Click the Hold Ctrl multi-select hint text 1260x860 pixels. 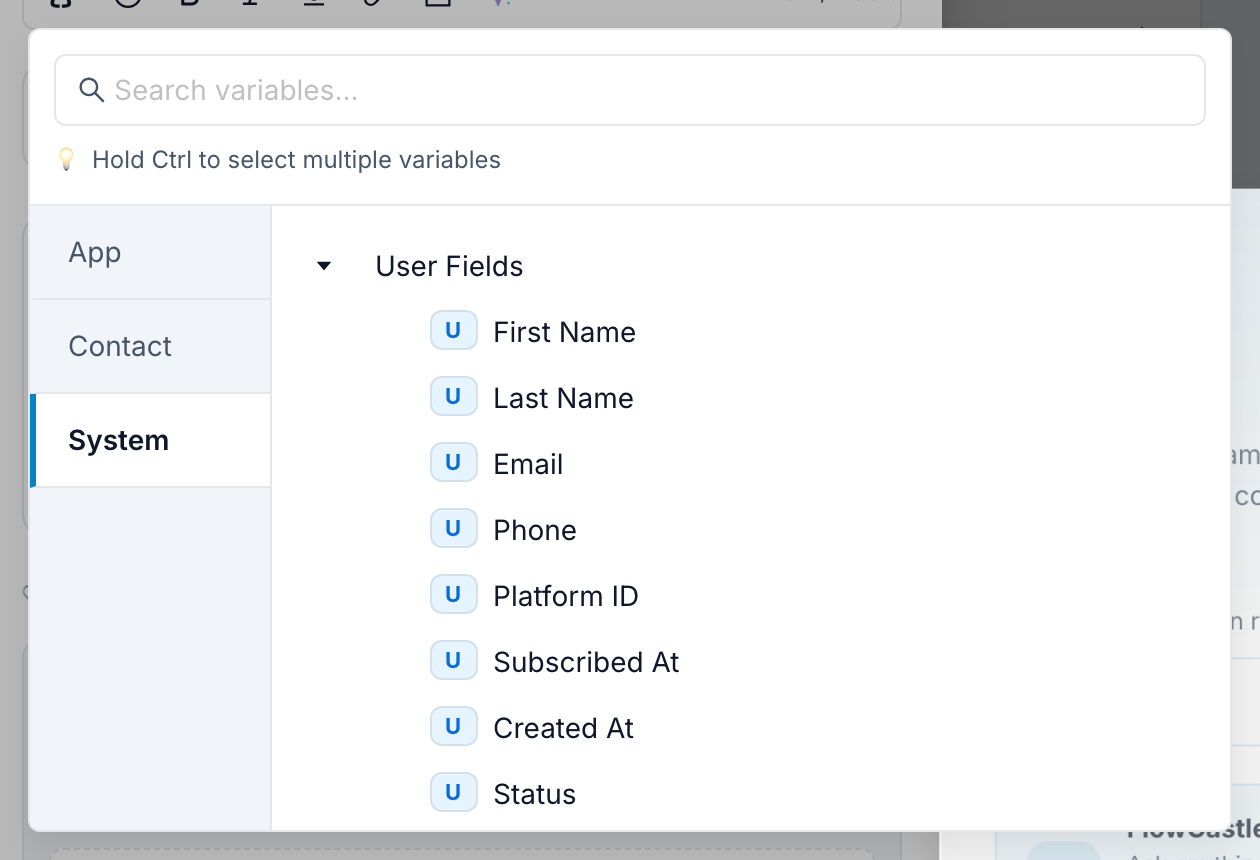tap(296, 160)
